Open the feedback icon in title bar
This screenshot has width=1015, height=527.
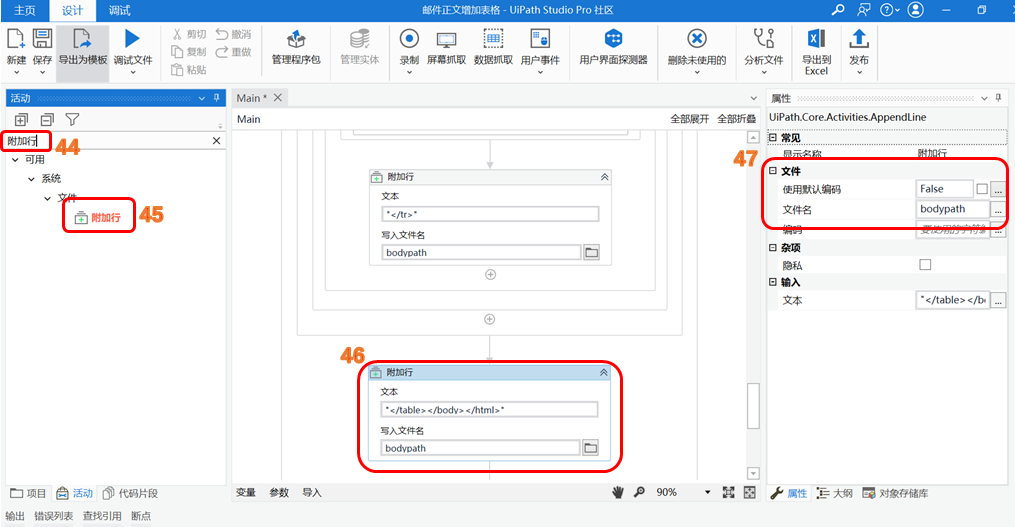click(864, 10)
